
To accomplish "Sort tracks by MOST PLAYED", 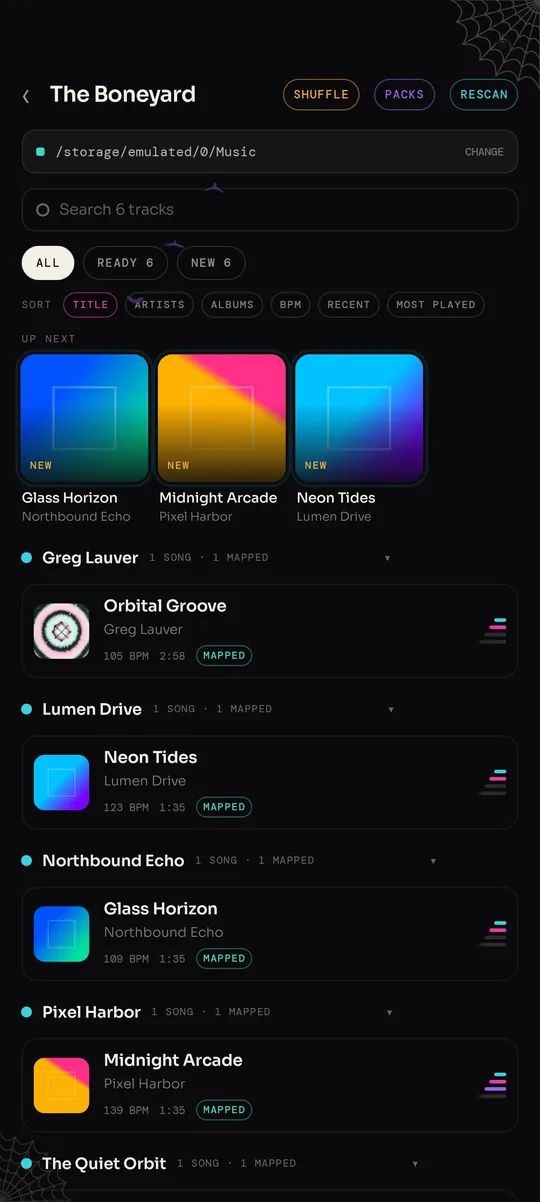I will click(x=436, y=305).
